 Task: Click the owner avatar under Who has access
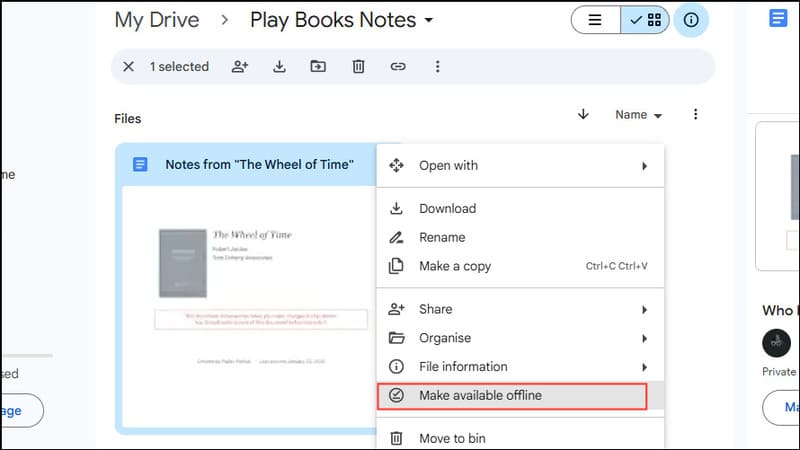pos(776,343)
